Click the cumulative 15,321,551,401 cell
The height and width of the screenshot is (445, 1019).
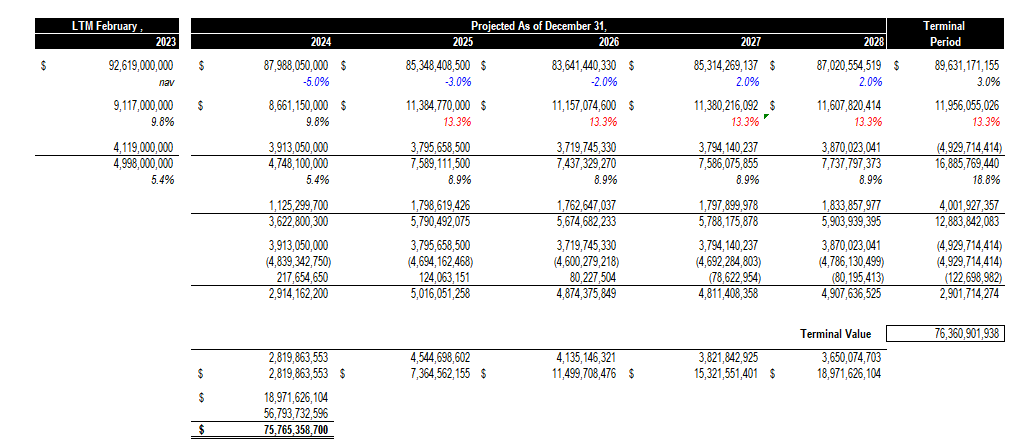[x=725, y=374]
